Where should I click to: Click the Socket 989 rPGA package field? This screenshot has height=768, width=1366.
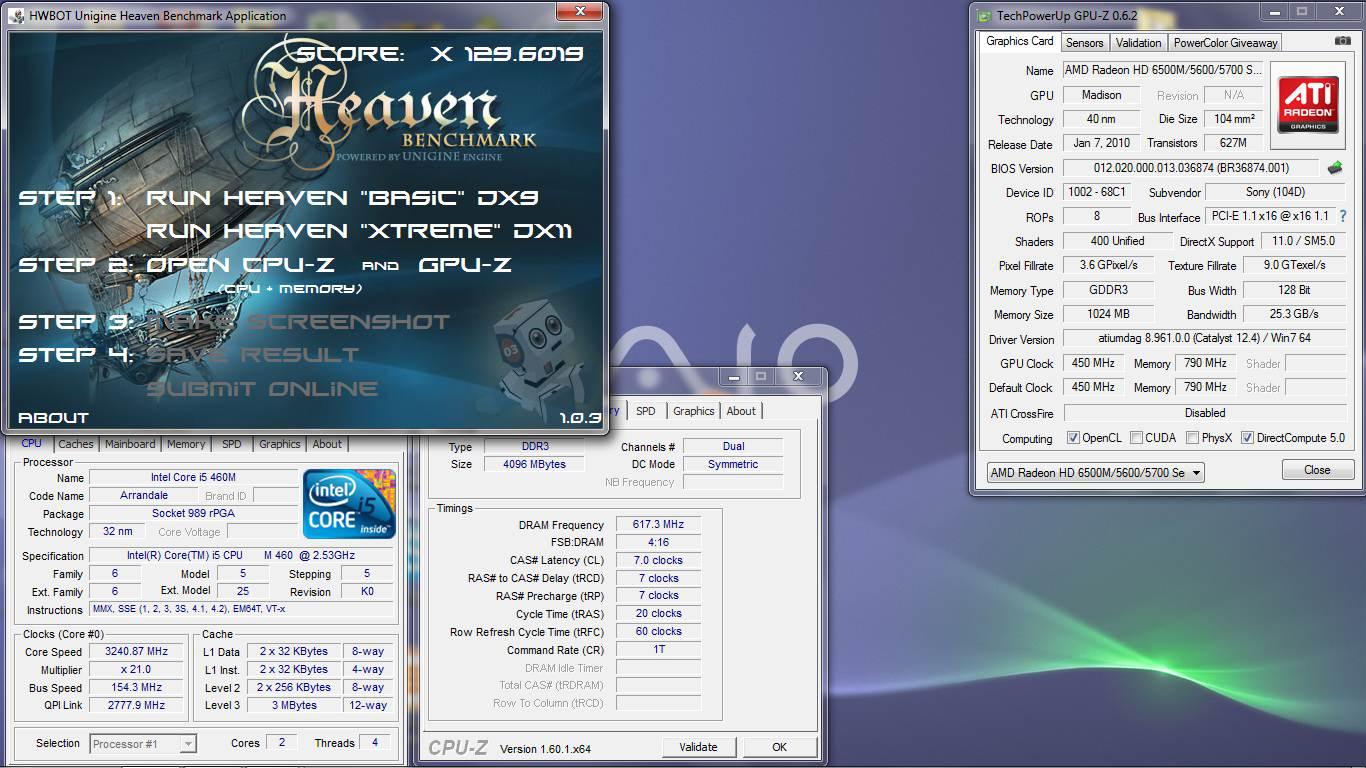tap(193, 514)
